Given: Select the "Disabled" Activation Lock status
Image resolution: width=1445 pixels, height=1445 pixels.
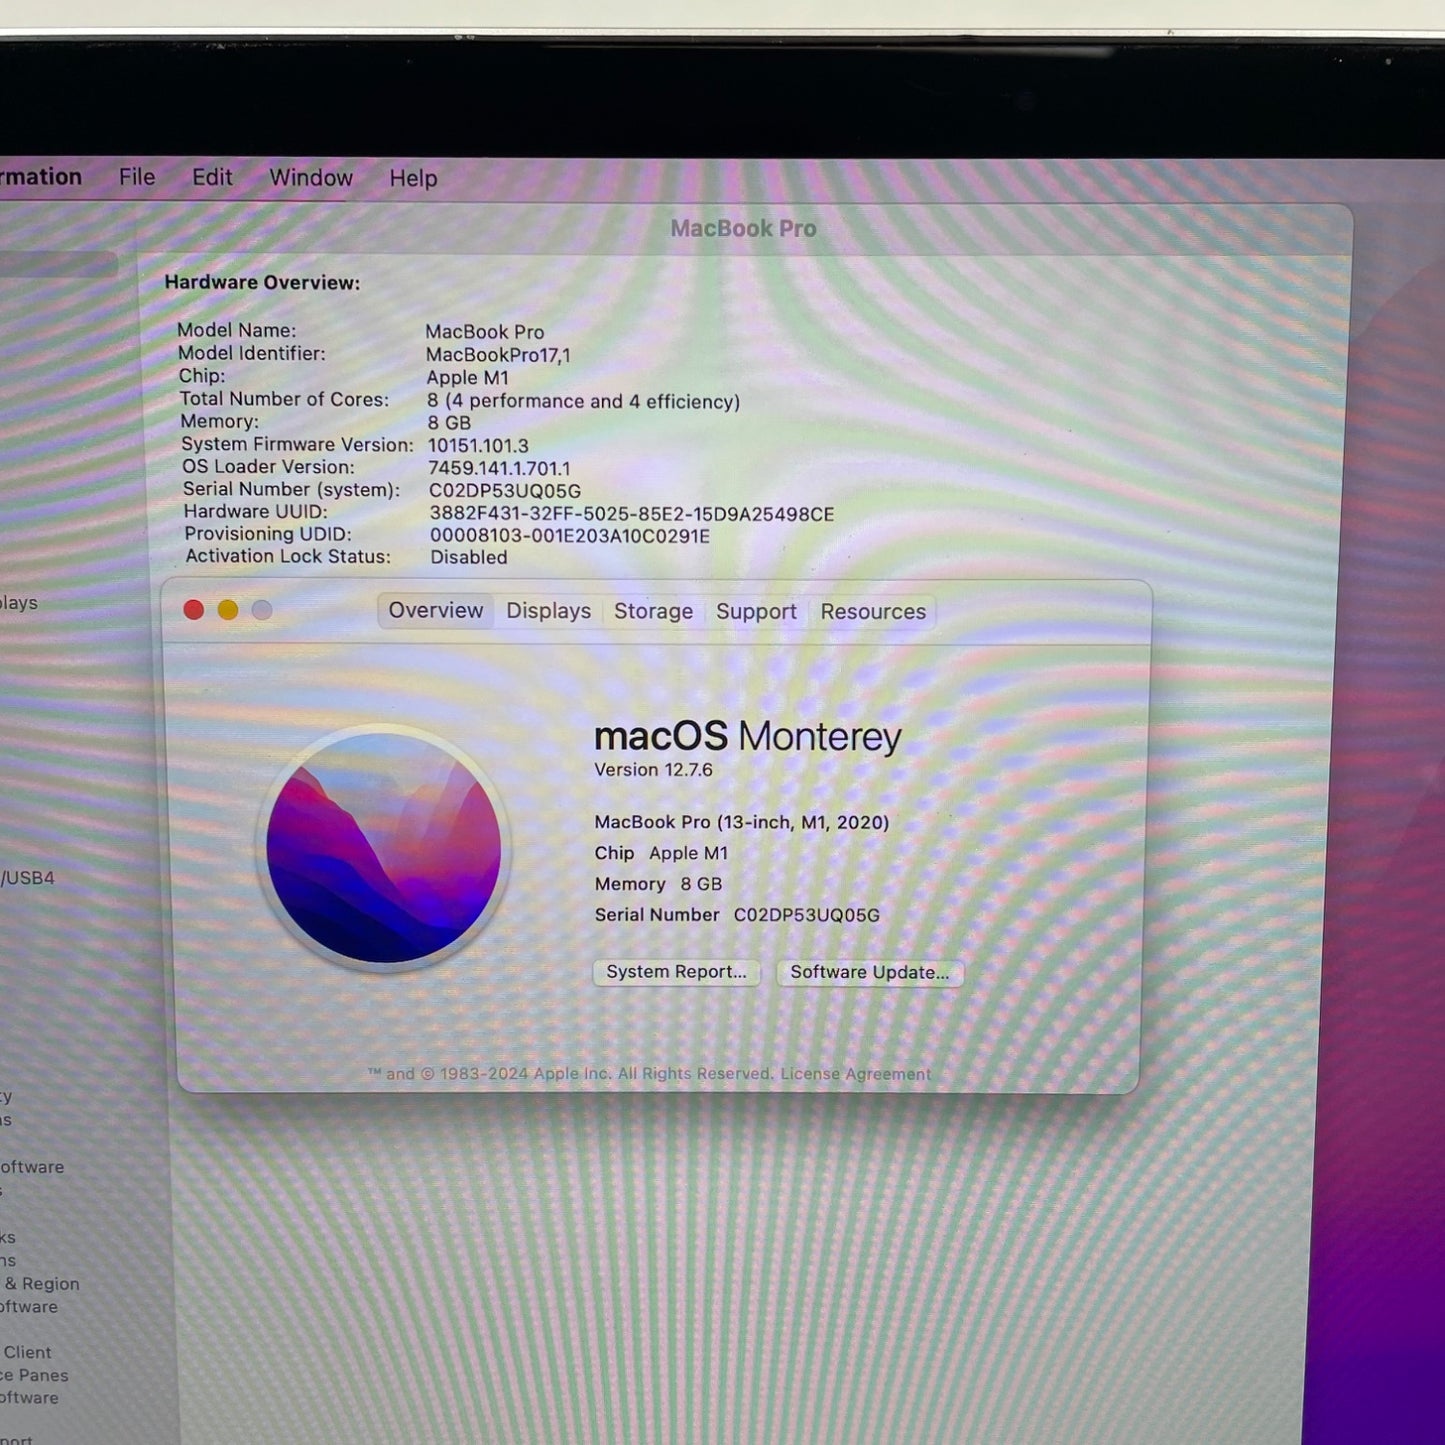Looking at the screenshot, I should click(469, 558).
